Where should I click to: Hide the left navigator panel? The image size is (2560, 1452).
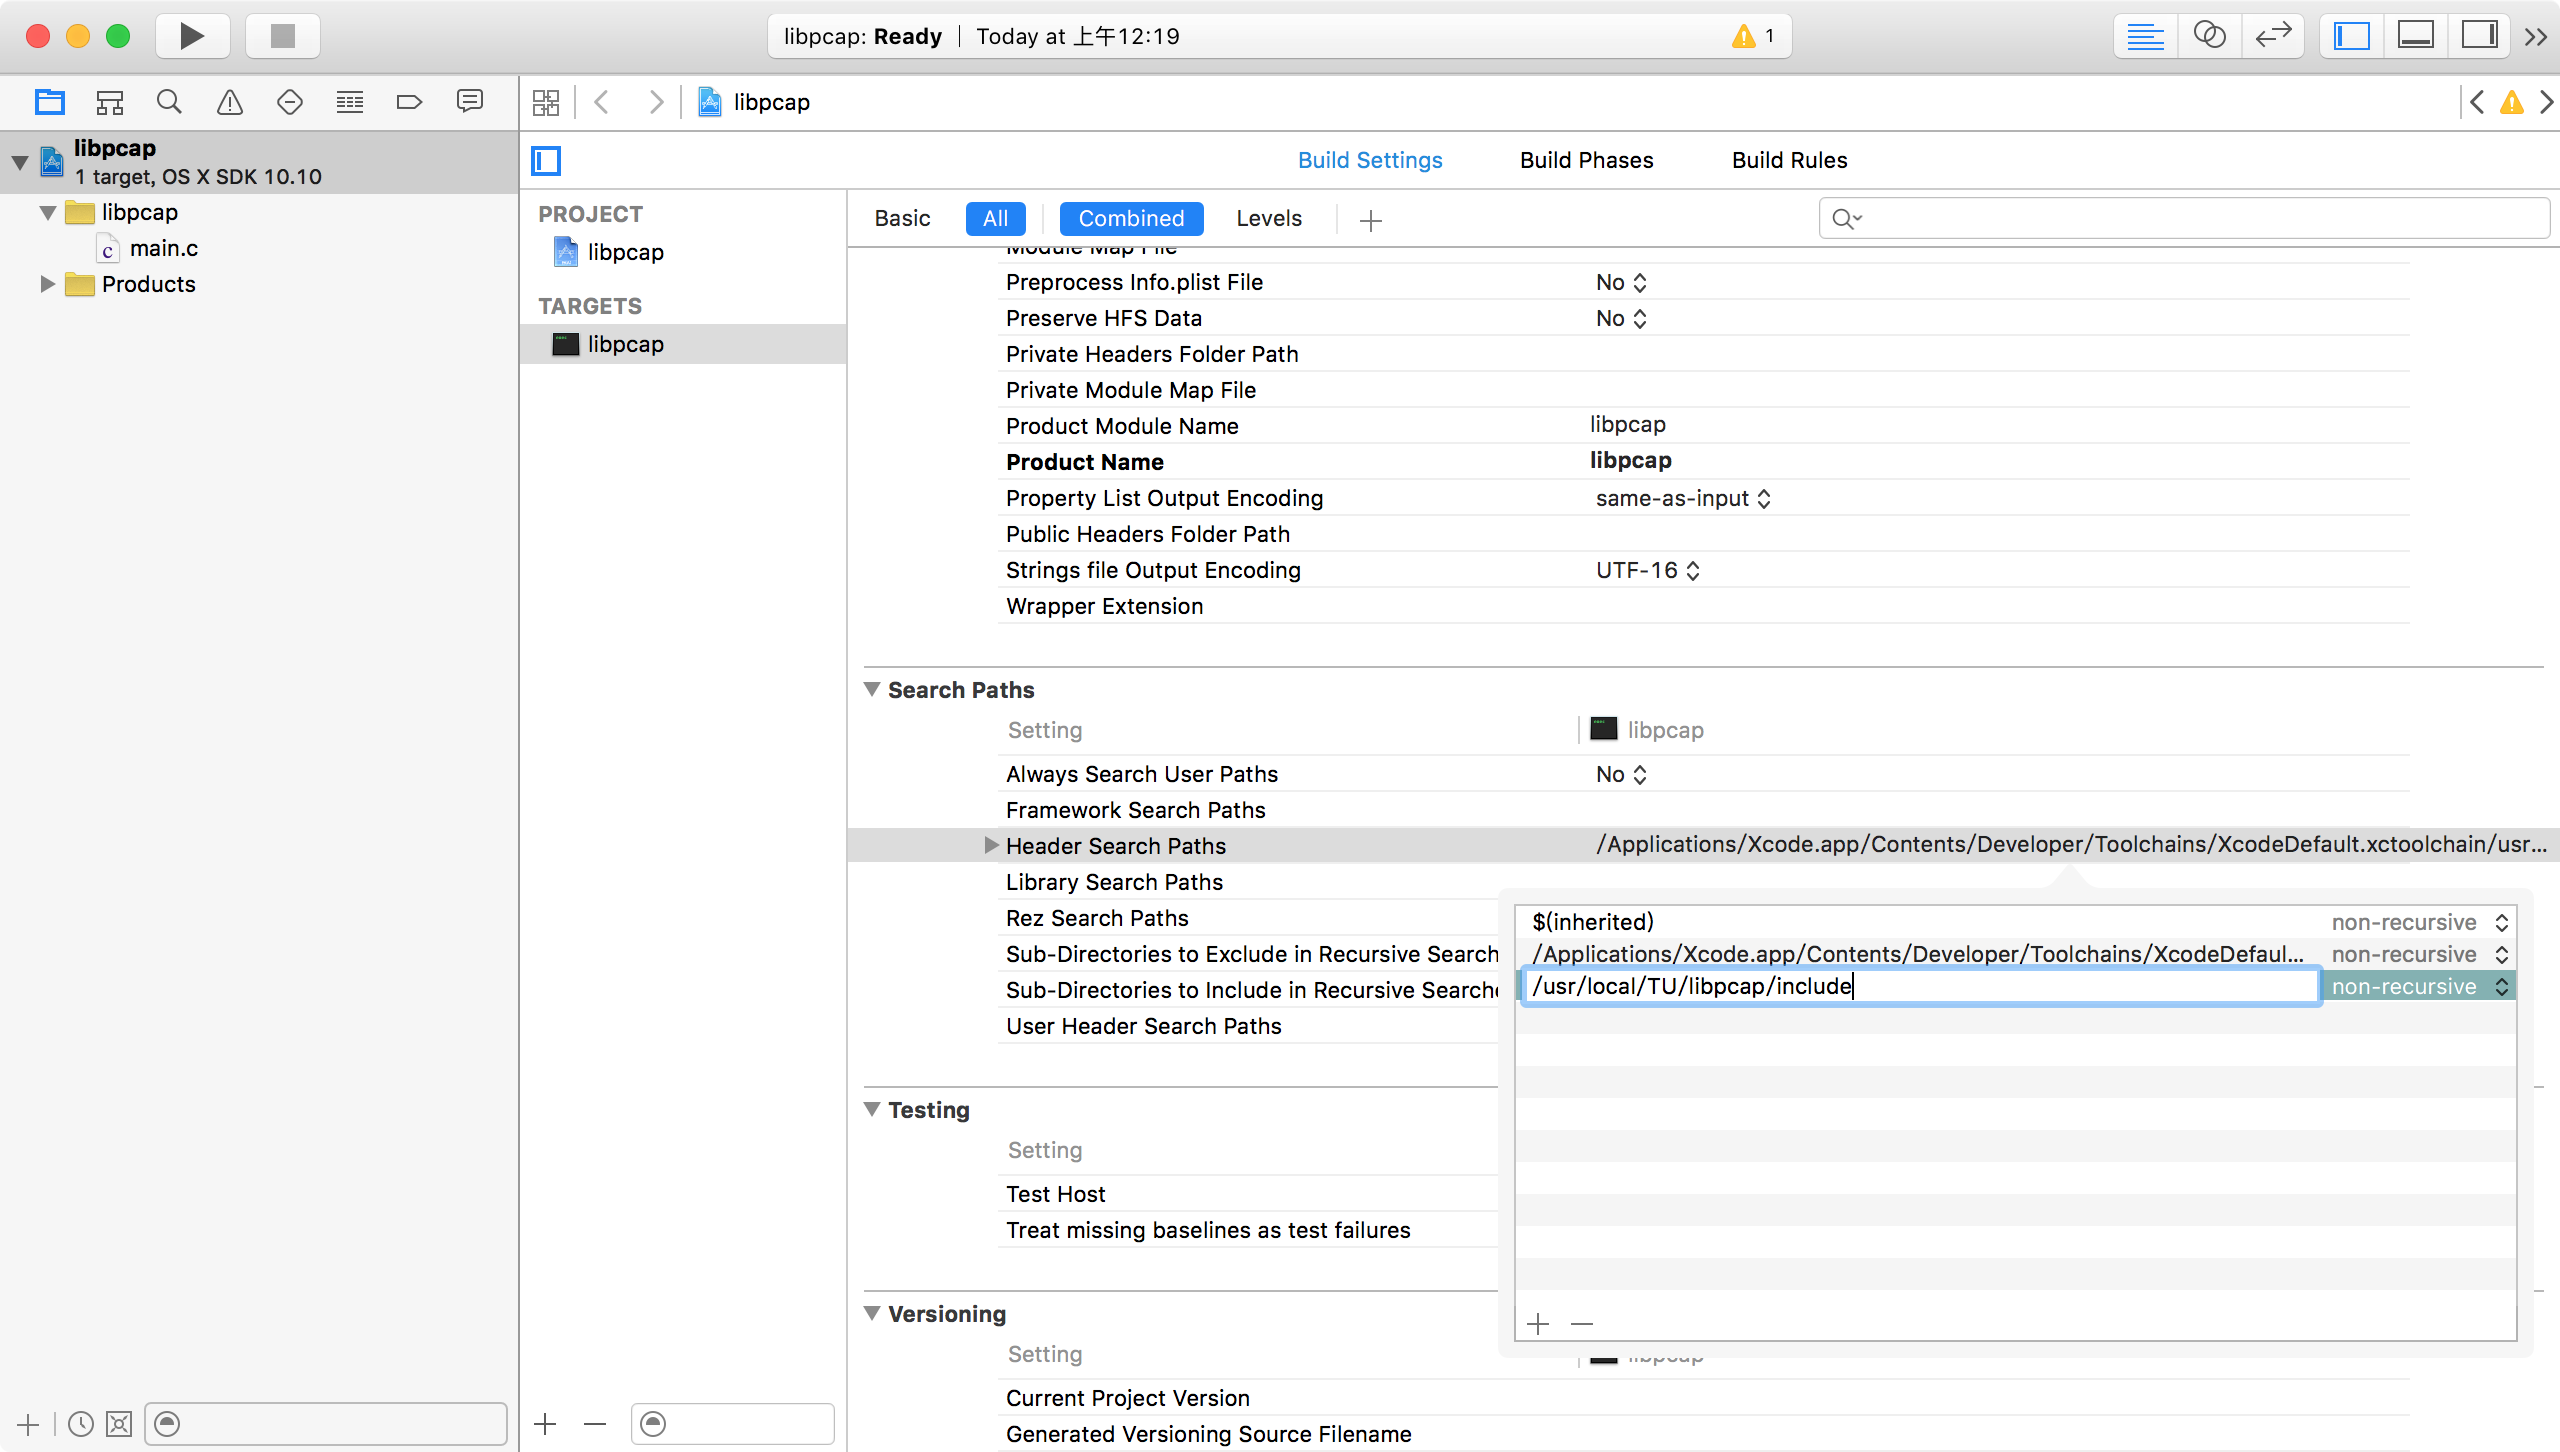click(x=2351, y=37)
